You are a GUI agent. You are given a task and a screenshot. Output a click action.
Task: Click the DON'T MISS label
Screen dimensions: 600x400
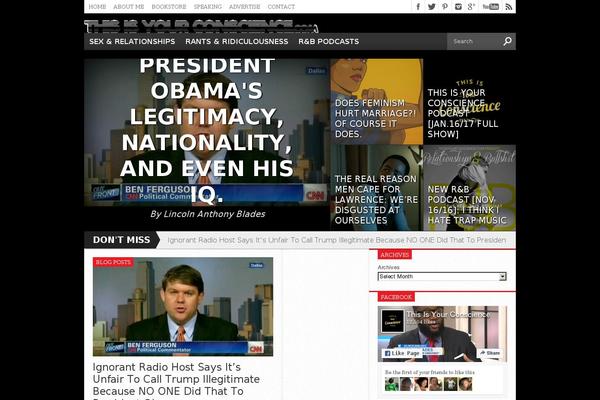pyautogui.click(x=121, y=240)
